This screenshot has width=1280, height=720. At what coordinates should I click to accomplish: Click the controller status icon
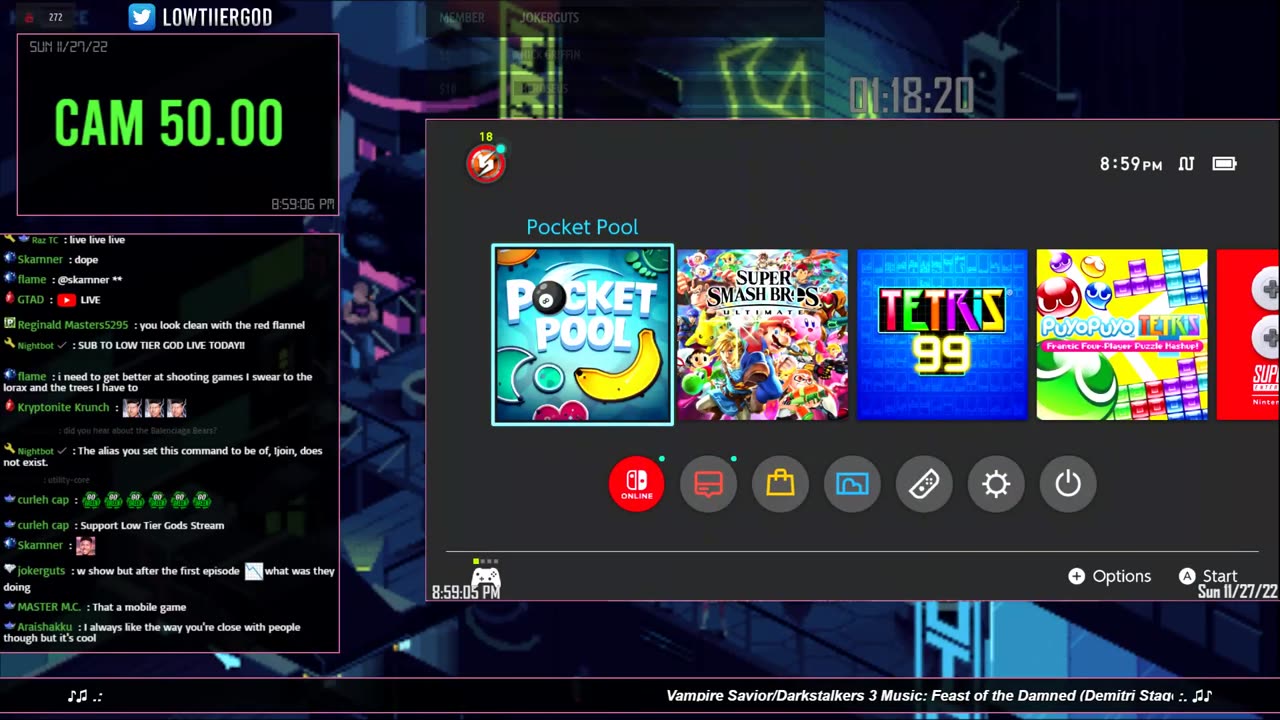tap(485, 576)
